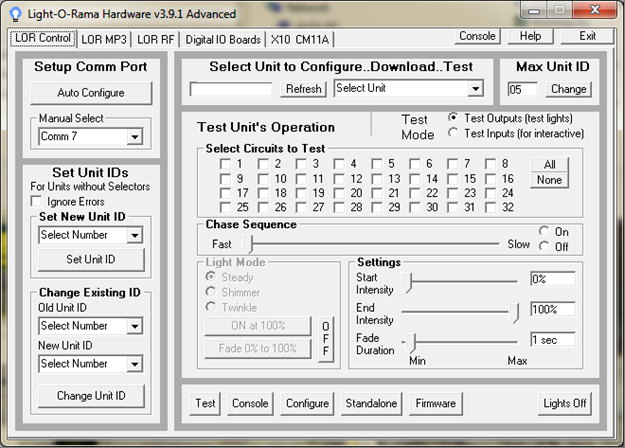The height and width of the screenshot is (448, 625).
Task: Open Set New Unit ID number dropdown
Action: (135, 235)
